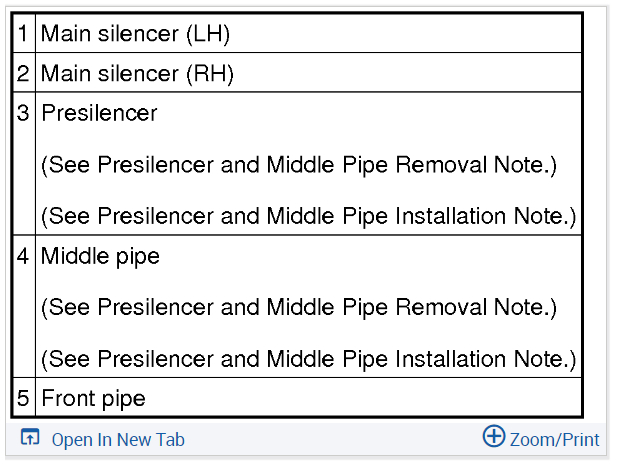Open the table via Open In New Tab link

118,440
